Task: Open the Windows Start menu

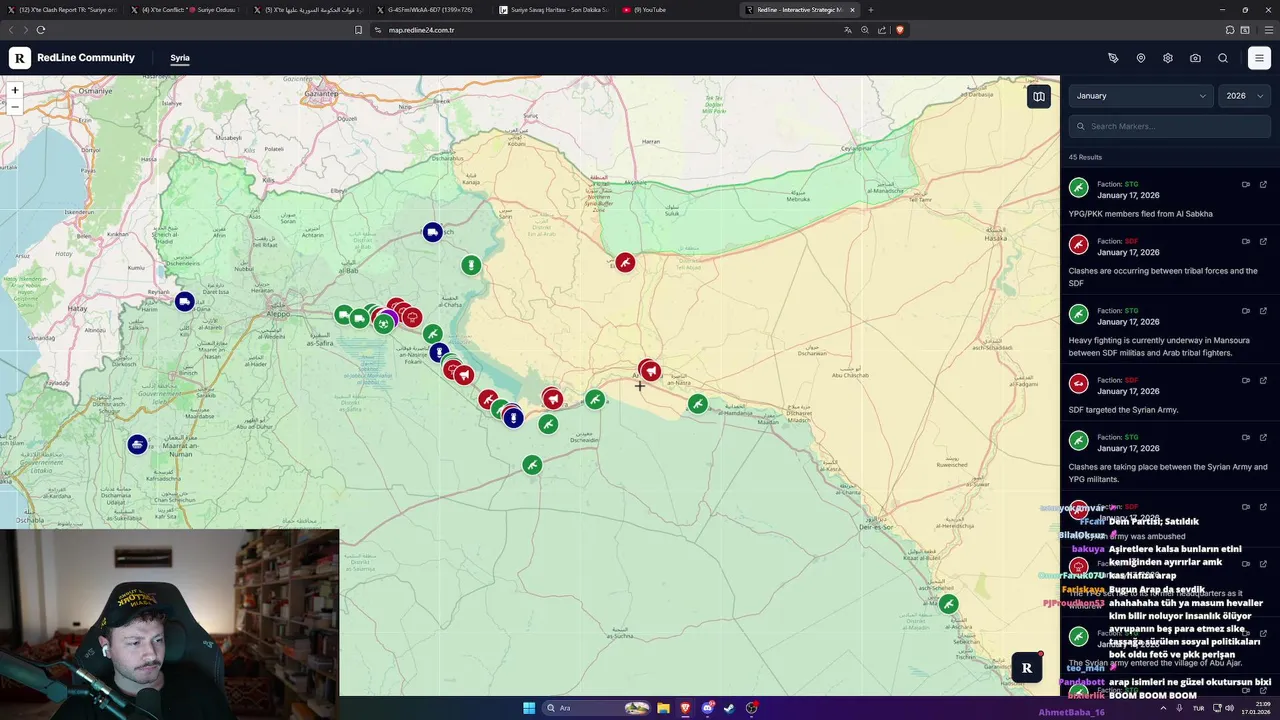Action: click(529, 708)
